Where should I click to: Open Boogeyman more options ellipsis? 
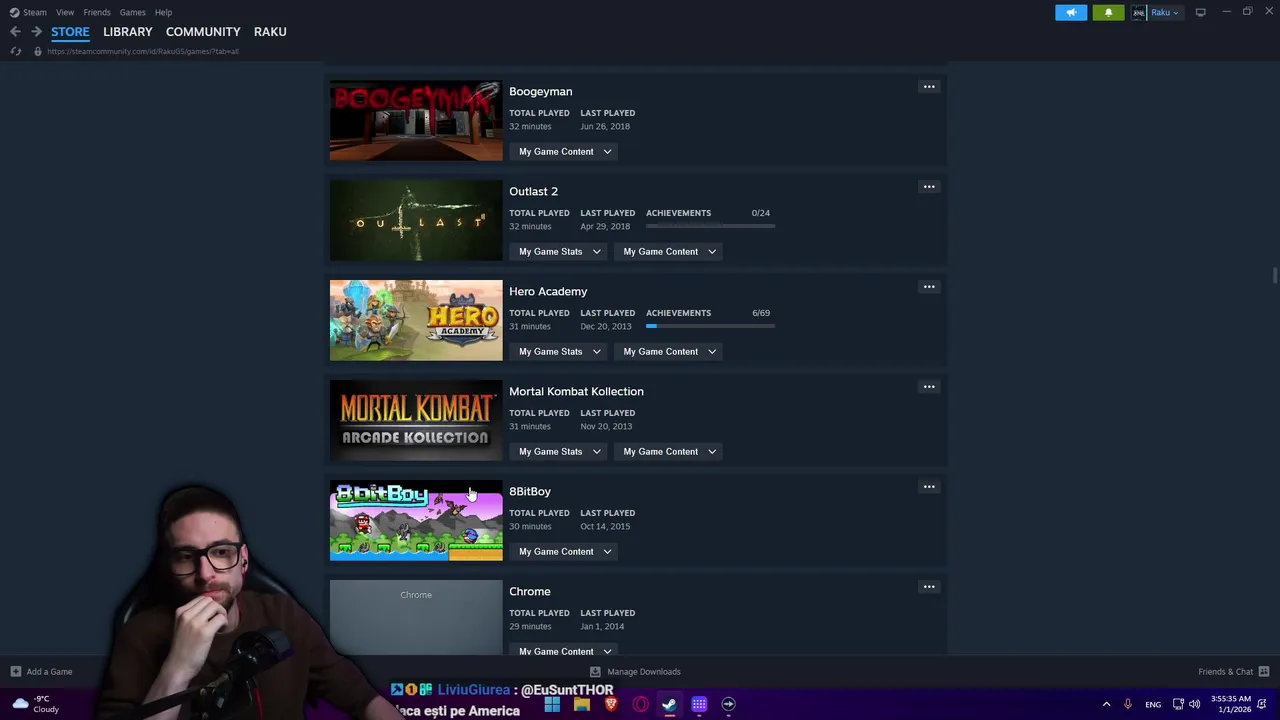coord(929,87)
